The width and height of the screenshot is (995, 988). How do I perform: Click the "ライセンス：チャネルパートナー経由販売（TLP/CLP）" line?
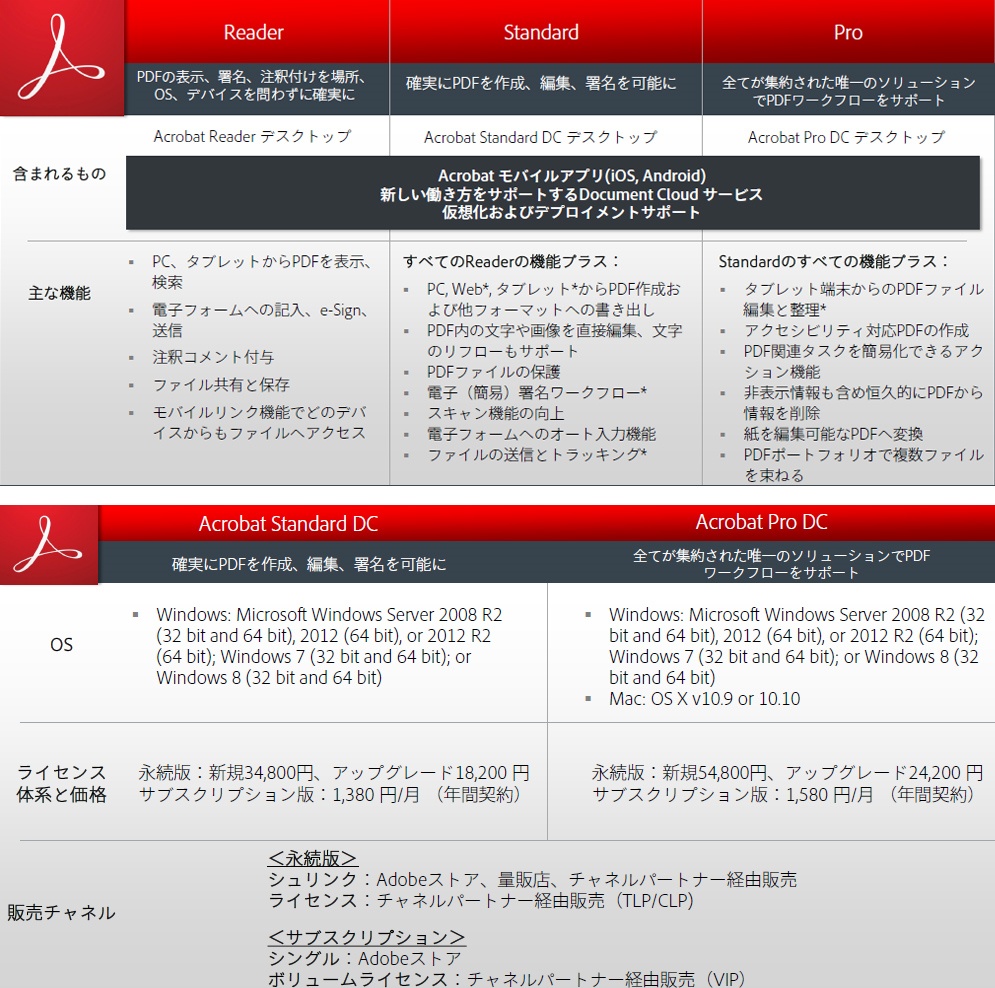[481, 900]
